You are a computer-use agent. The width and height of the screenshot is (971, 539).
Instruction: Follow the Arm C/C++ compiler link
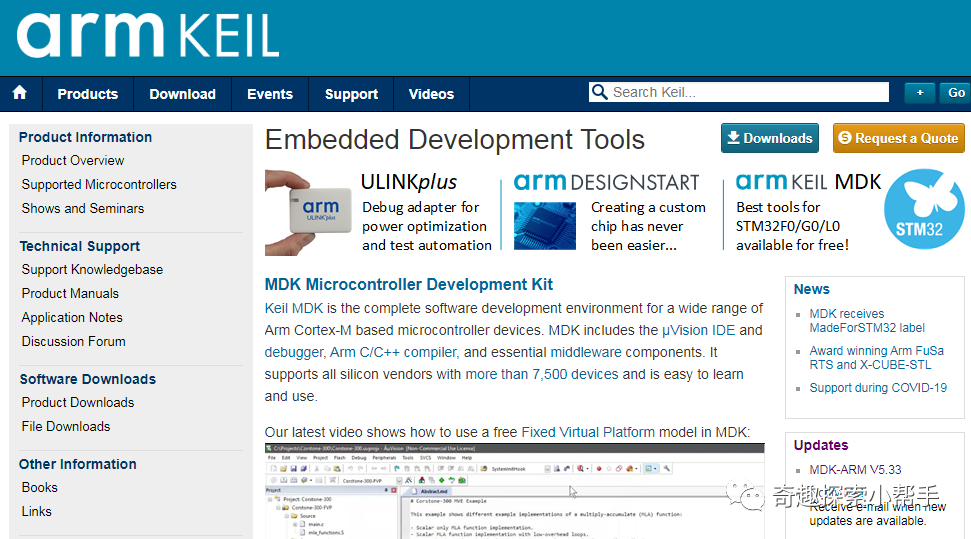(x=393, y=353)
